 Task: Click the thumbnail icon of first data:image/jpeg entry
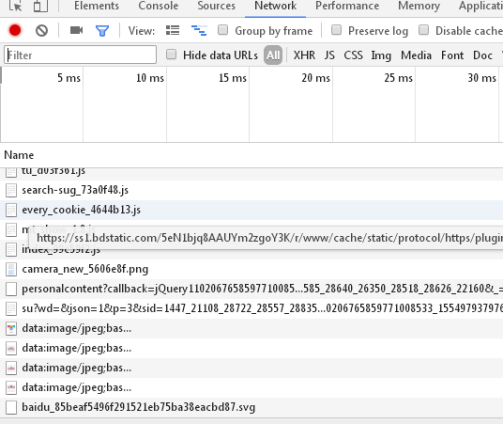pyautogui.click(x=11, y=329)
